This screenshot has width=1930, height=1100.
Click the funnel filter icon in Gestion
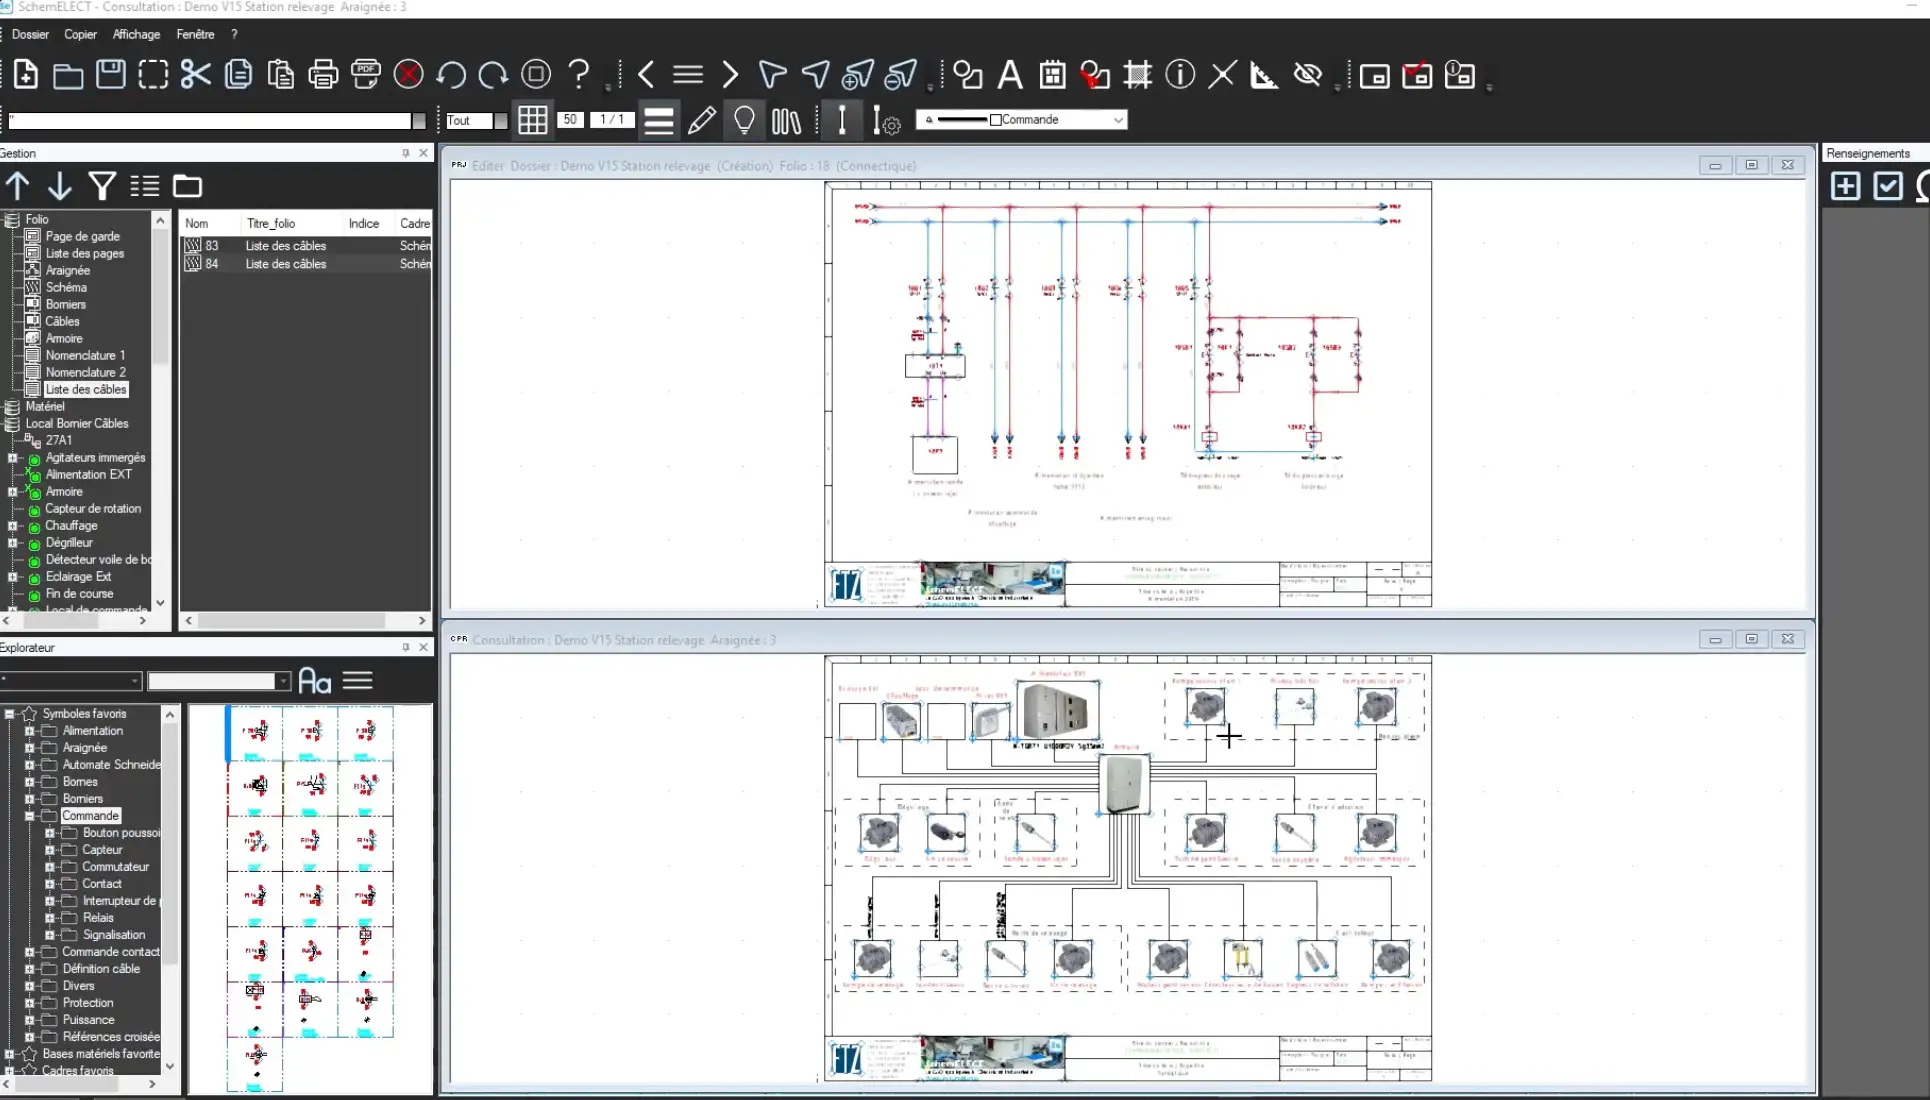[102, 186]
